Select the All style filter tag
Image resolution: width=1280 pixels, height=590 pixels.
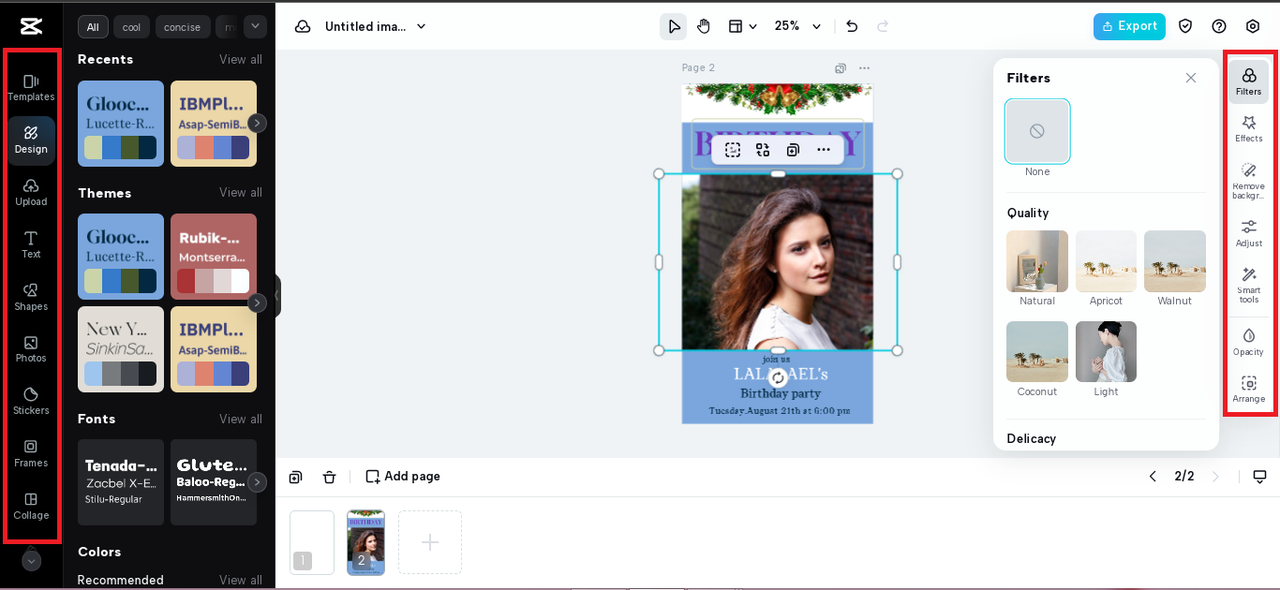[x=93, y=27]
